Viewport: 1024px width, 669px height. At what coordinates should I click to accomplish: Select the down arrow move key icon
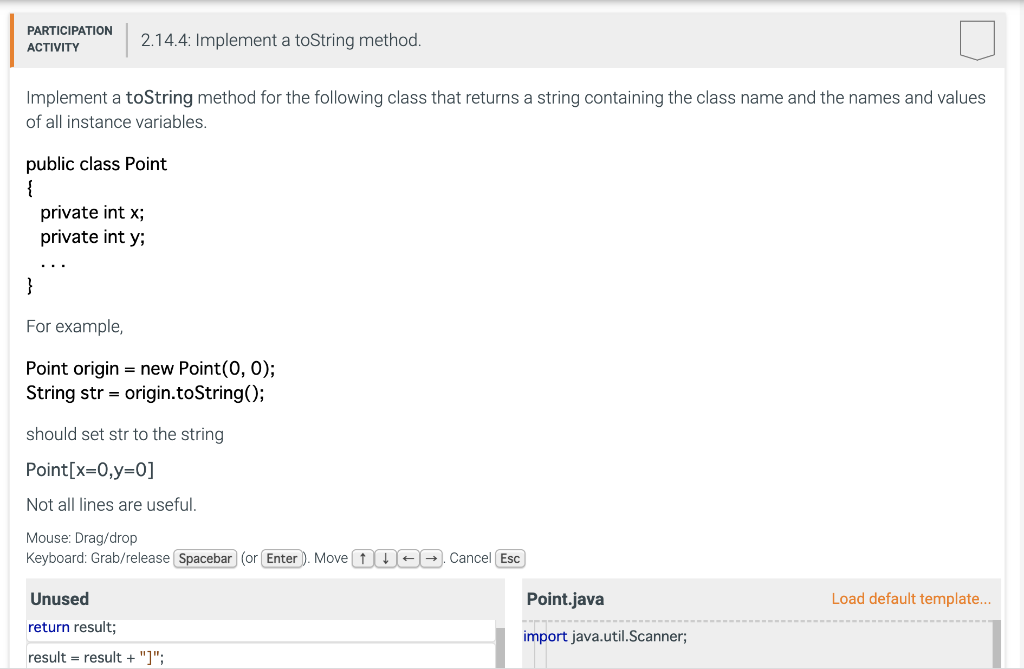(385, 558)
